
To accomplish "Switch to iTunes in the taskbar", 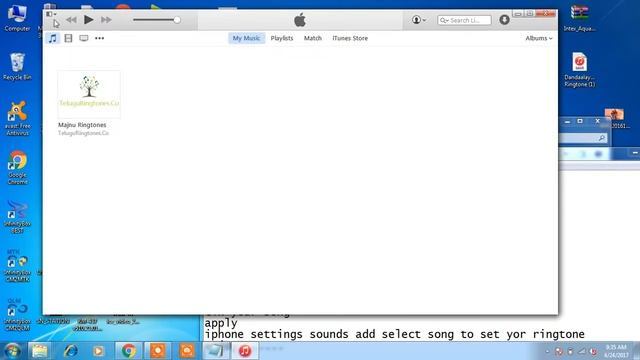I will pyautogui.click(x=245, y=351).
